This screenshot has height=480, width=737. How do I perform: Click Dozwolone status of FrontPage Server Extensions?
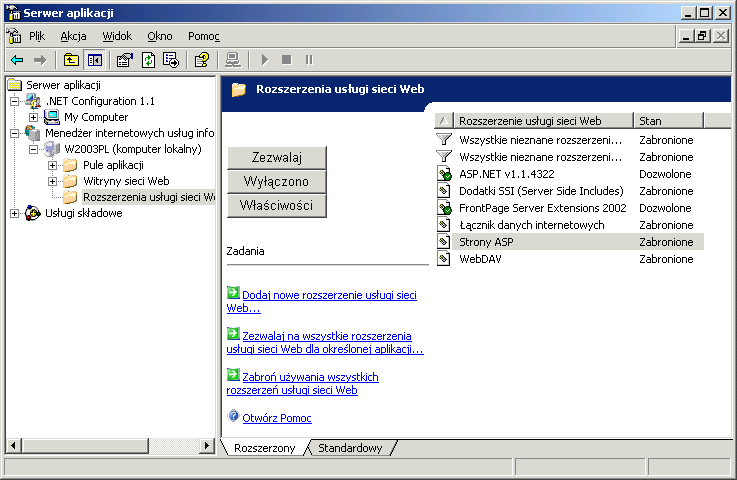[x=665, y=208]
